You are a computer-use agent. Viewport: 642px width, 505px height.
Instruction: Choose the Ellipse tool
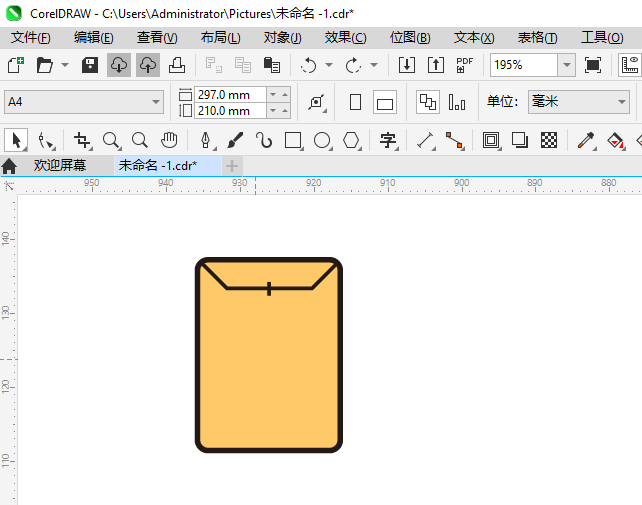point(322,140)
